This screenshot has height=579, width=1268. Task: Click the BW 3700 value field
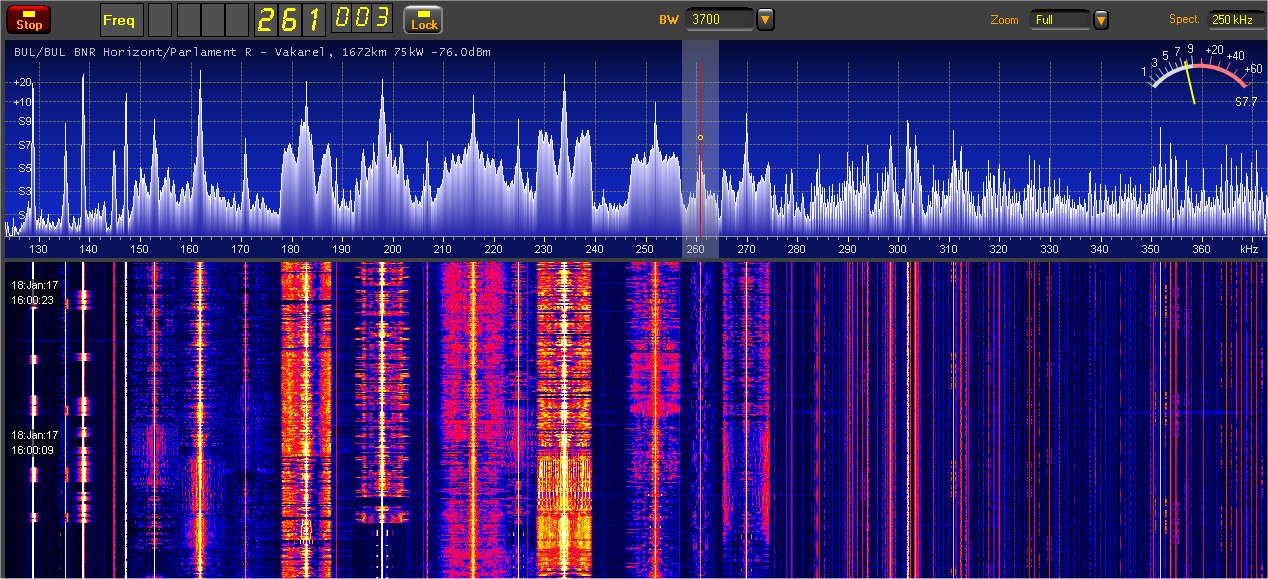pyautogui.click(x=719, y=19)
